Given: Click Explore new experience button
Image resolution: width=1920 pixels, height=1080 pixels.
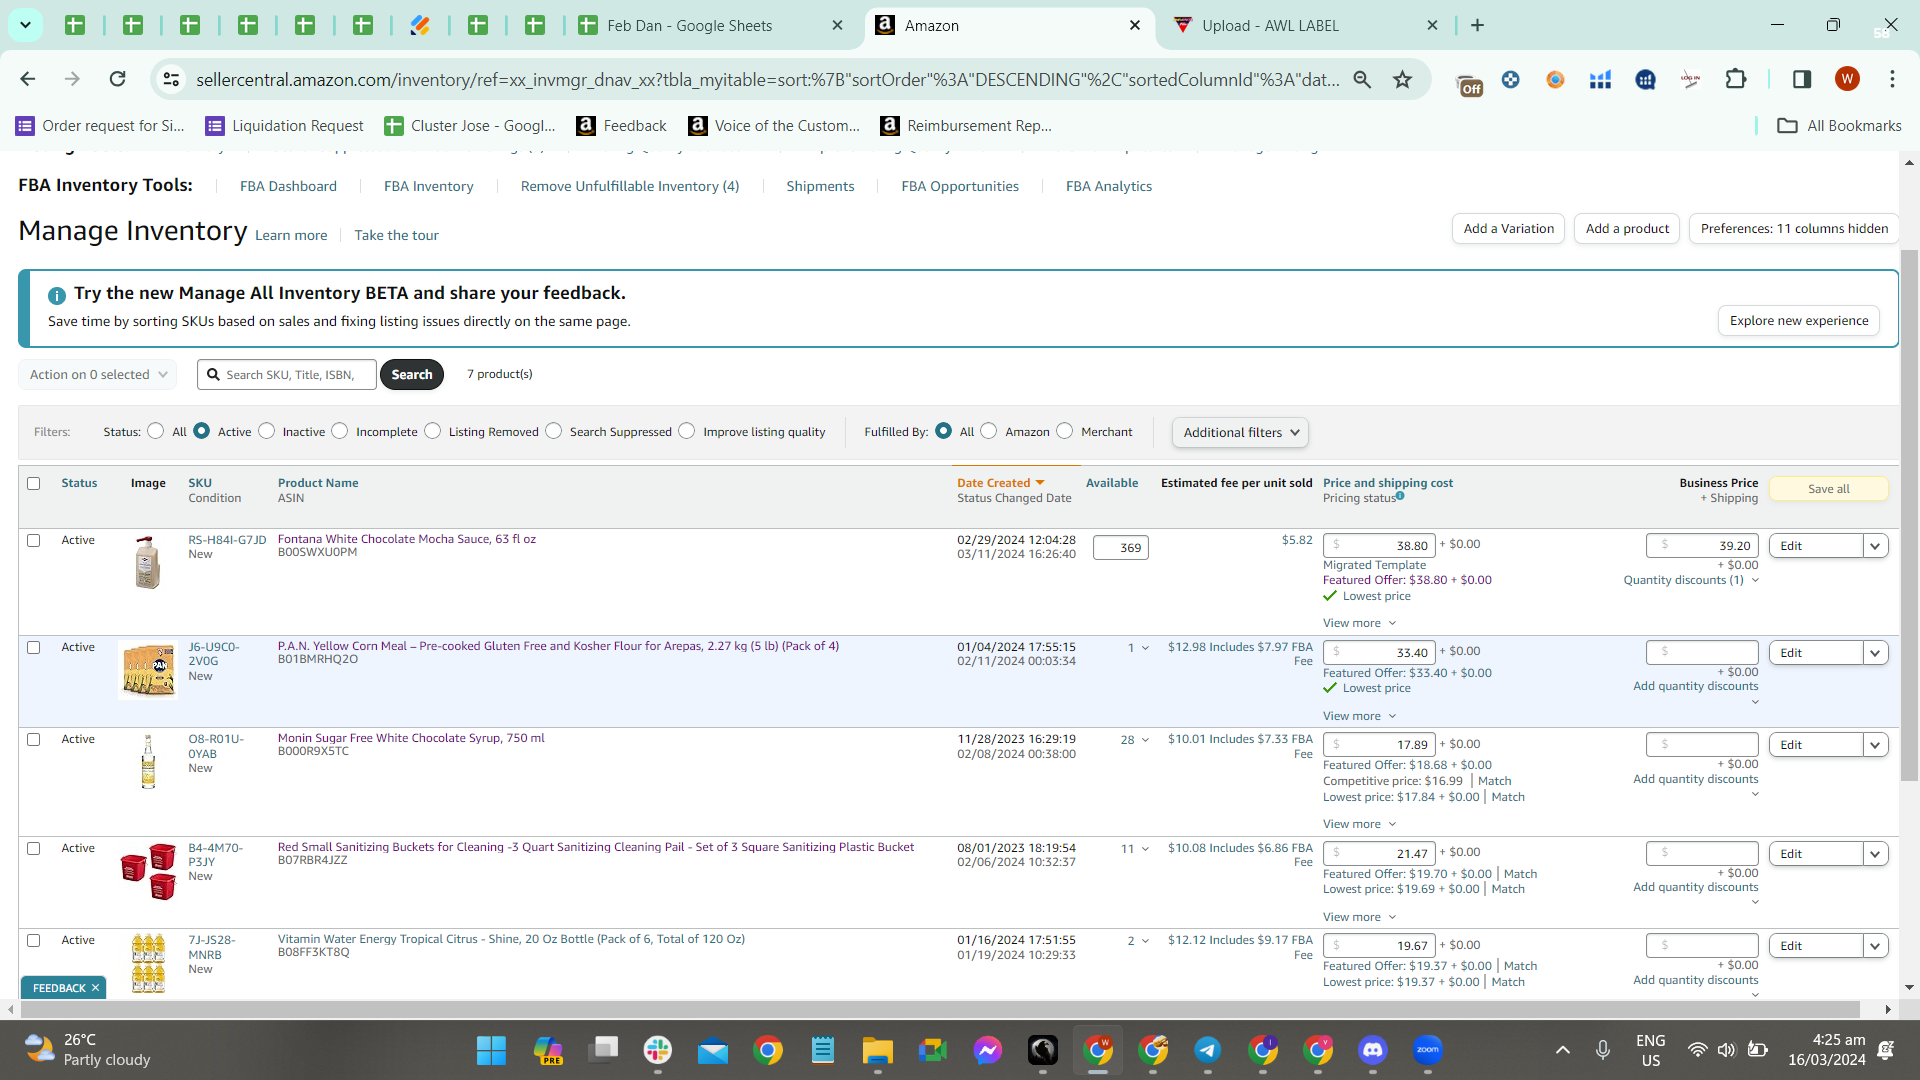Looking at the screenshot, I should click(x=1799, y=321).
